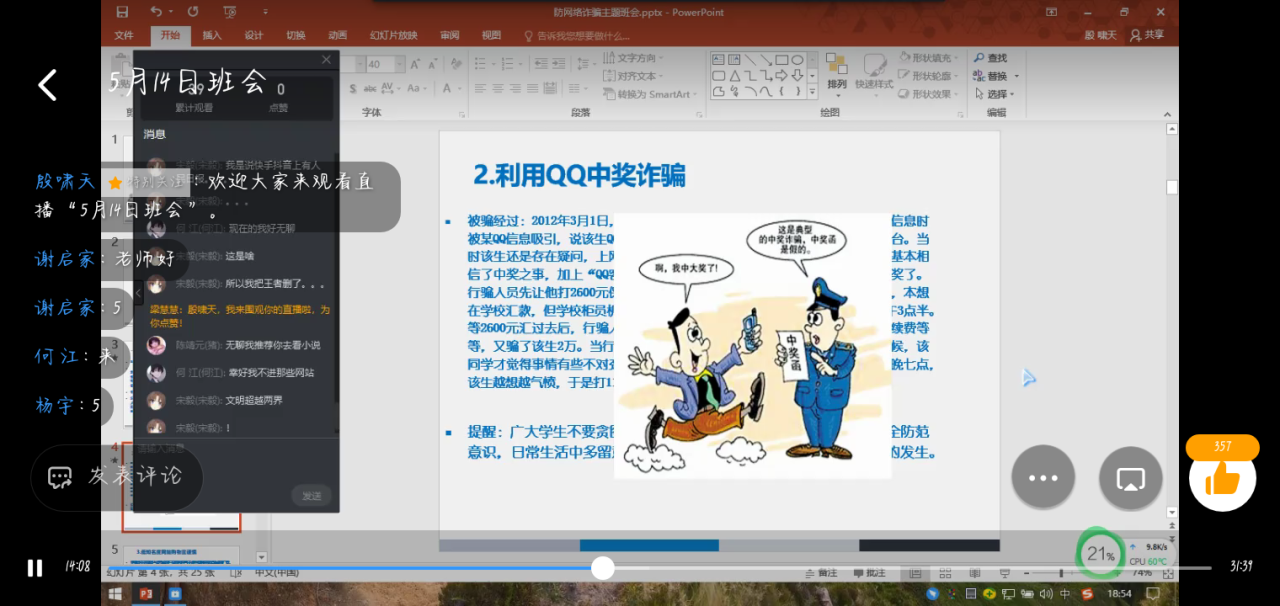1280x606 pixels.
Task: Click the PowerPoint Save icon
Action: pyautogui.click(x=122, y=12)
